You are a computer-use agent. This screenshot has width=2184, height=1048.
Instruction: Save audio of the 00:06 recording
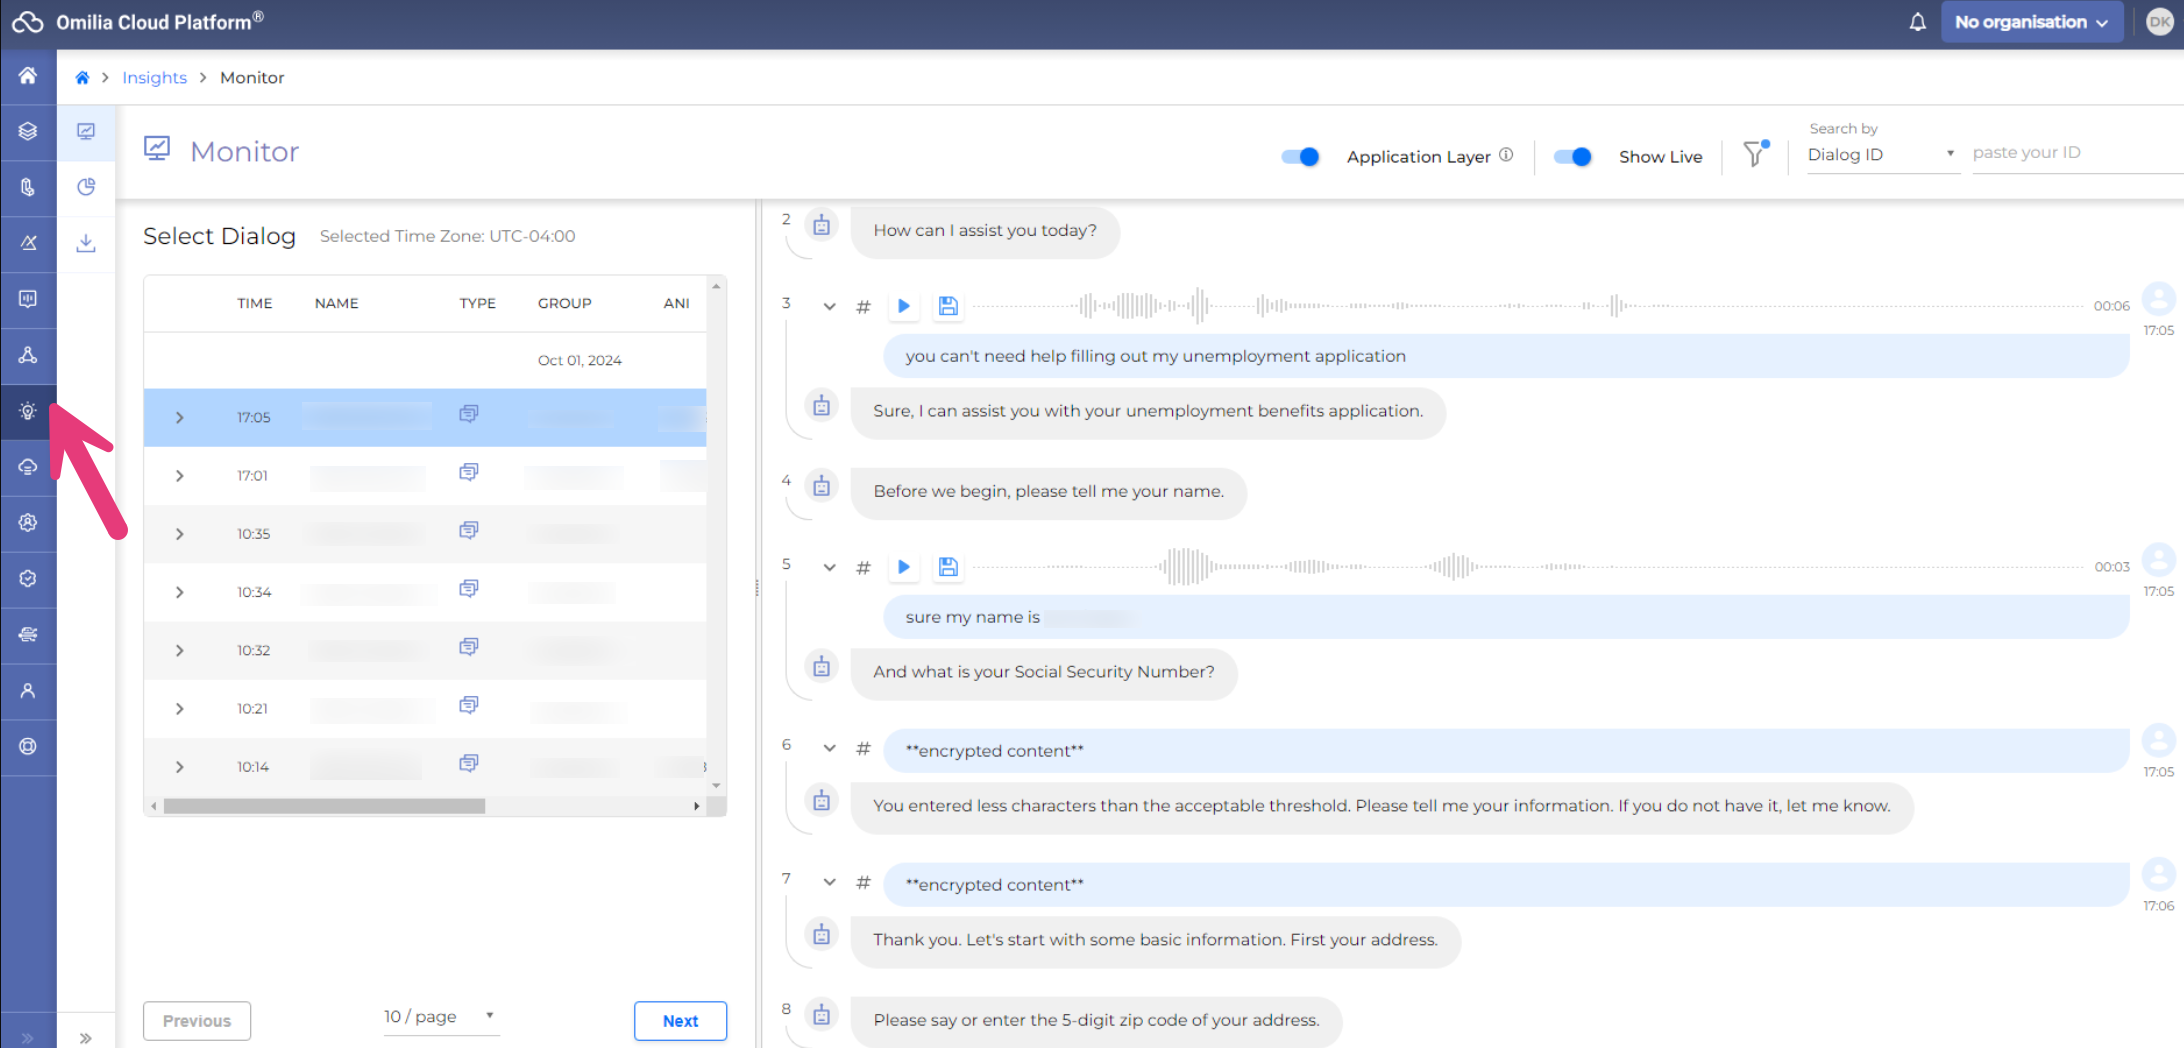[948, 306]
